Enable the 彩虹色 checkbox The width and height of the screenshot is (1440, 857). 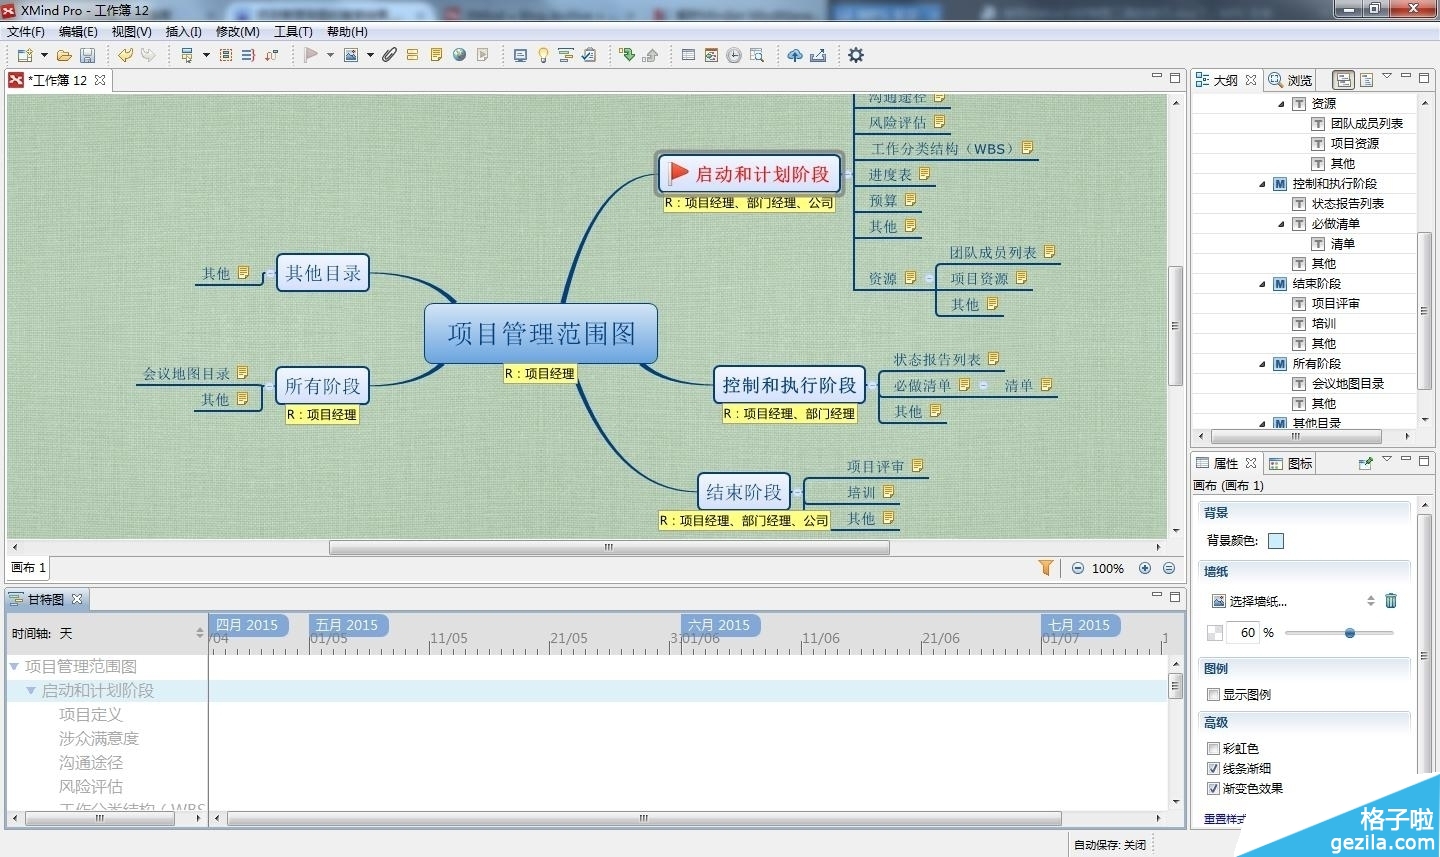pos(1213,748)
